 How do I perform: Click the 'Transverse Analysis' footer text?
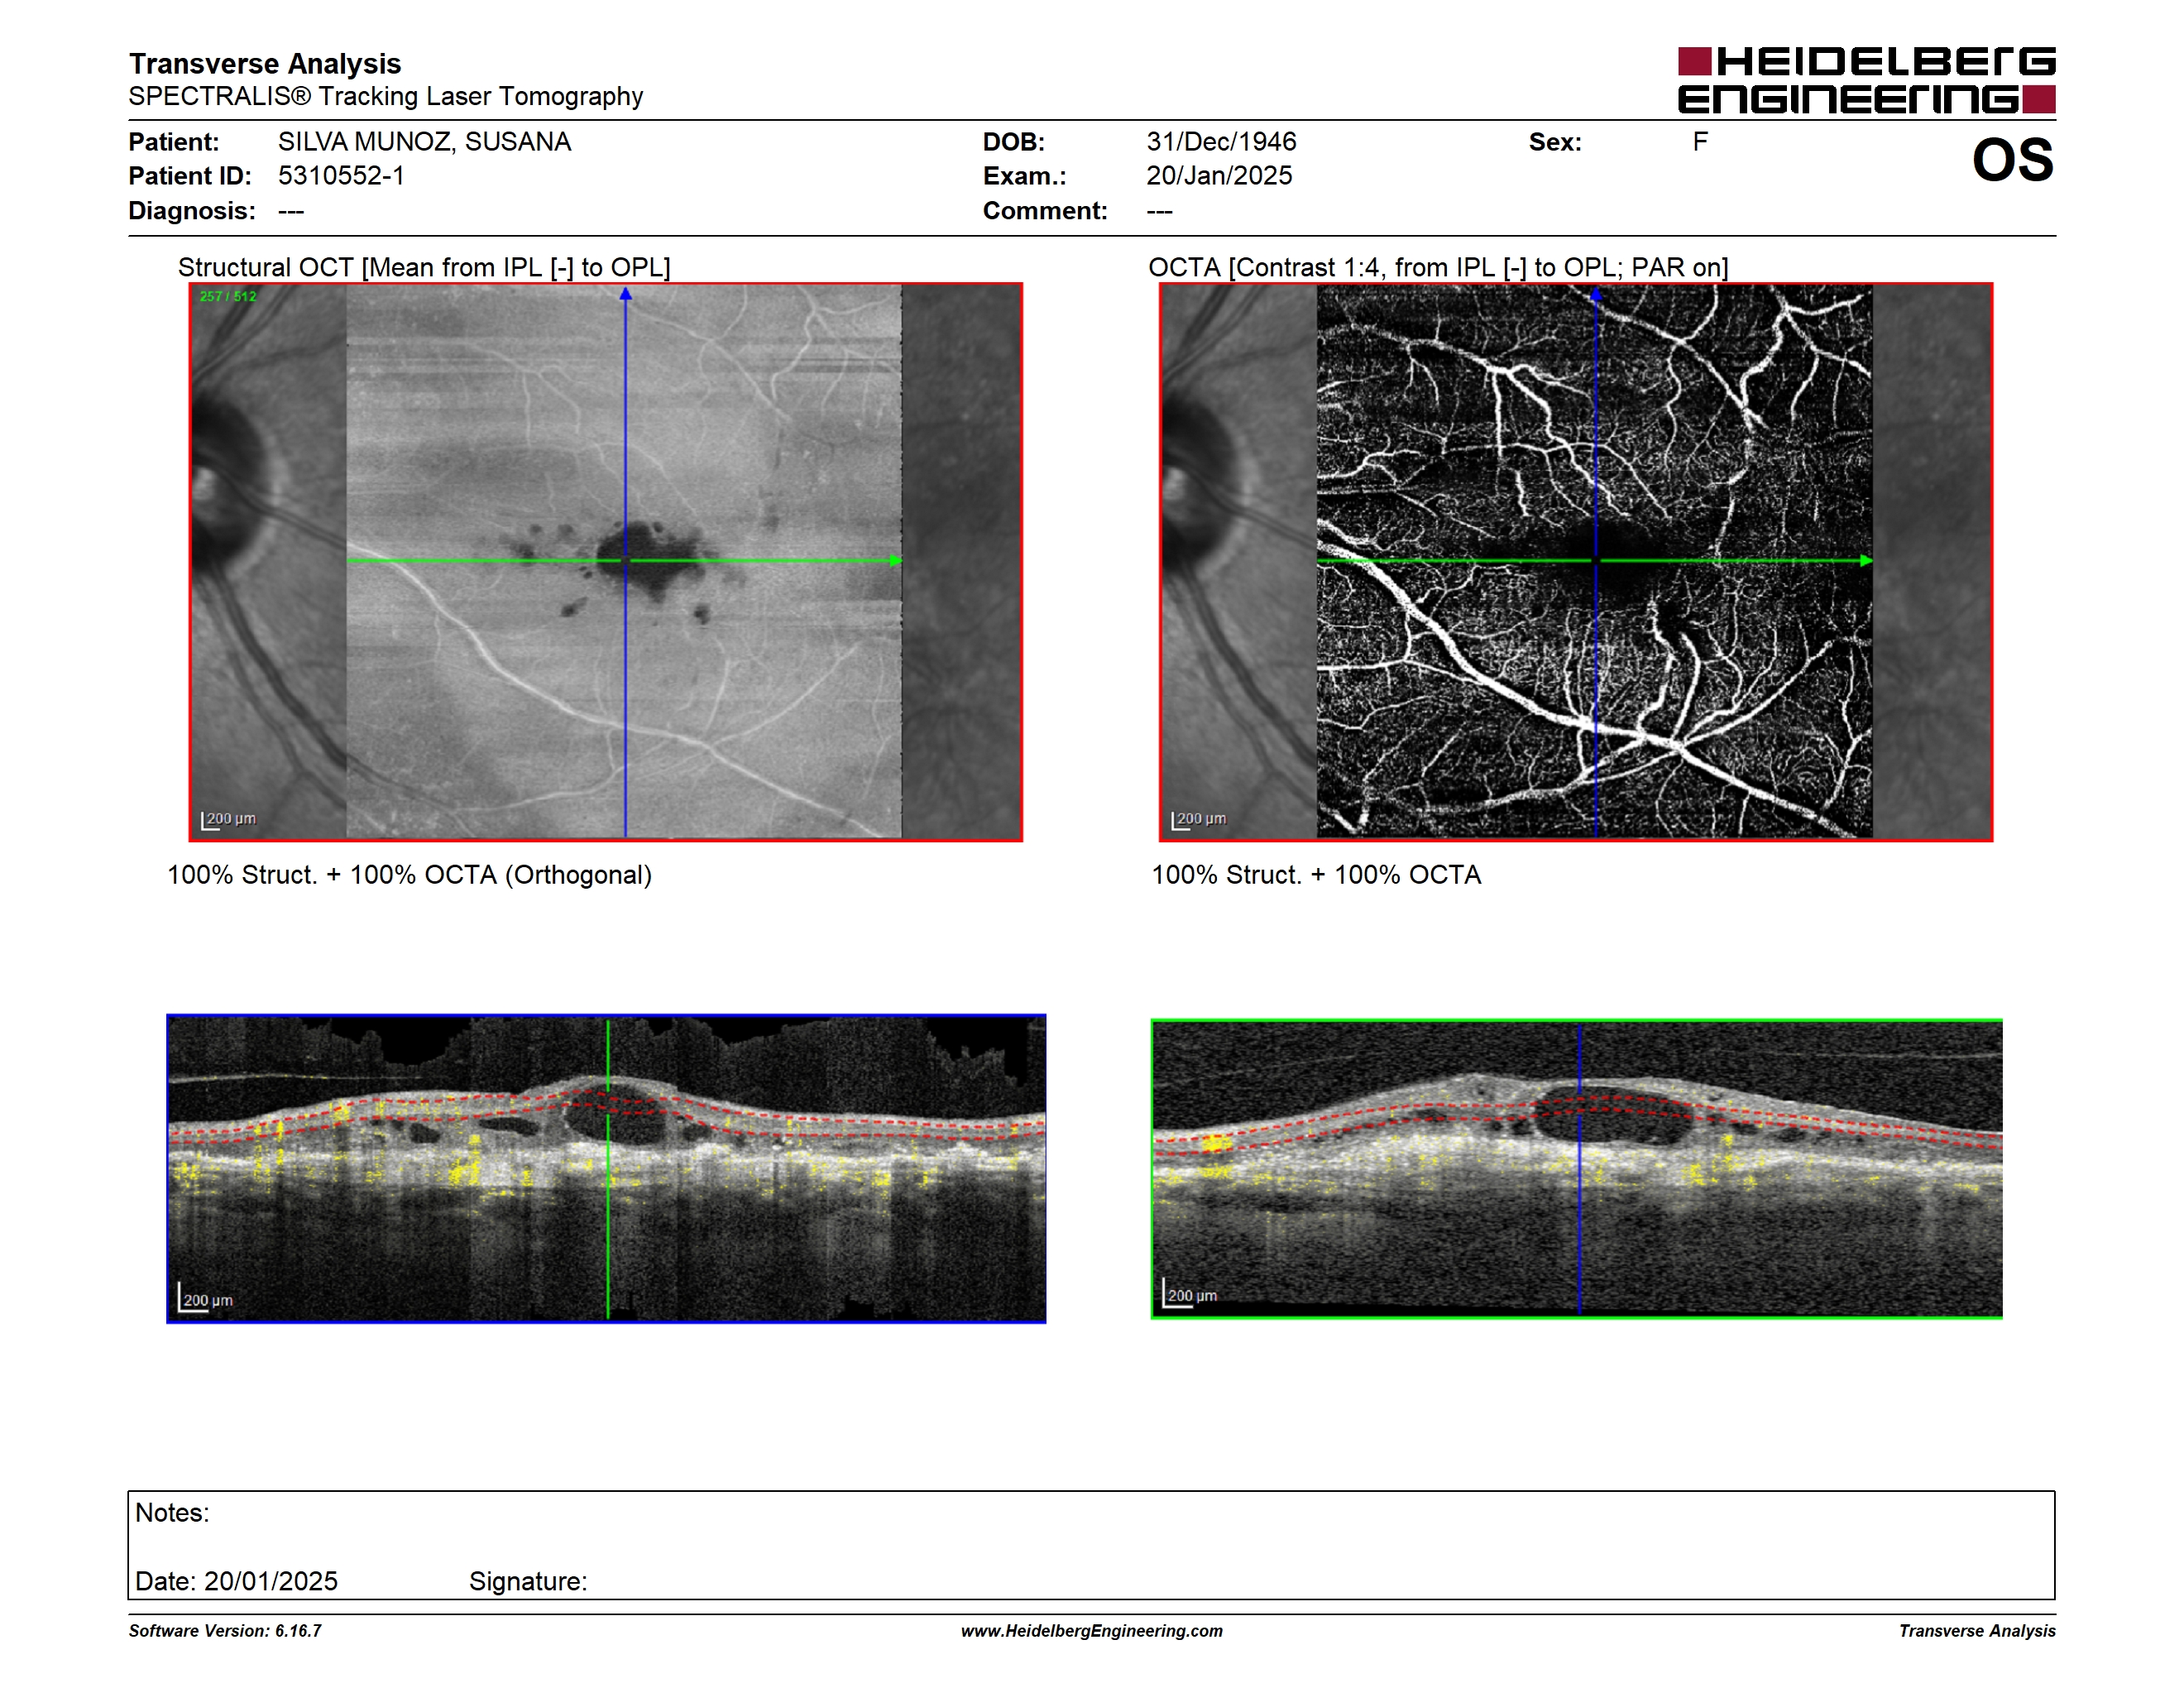(x=1977, y=1631)
